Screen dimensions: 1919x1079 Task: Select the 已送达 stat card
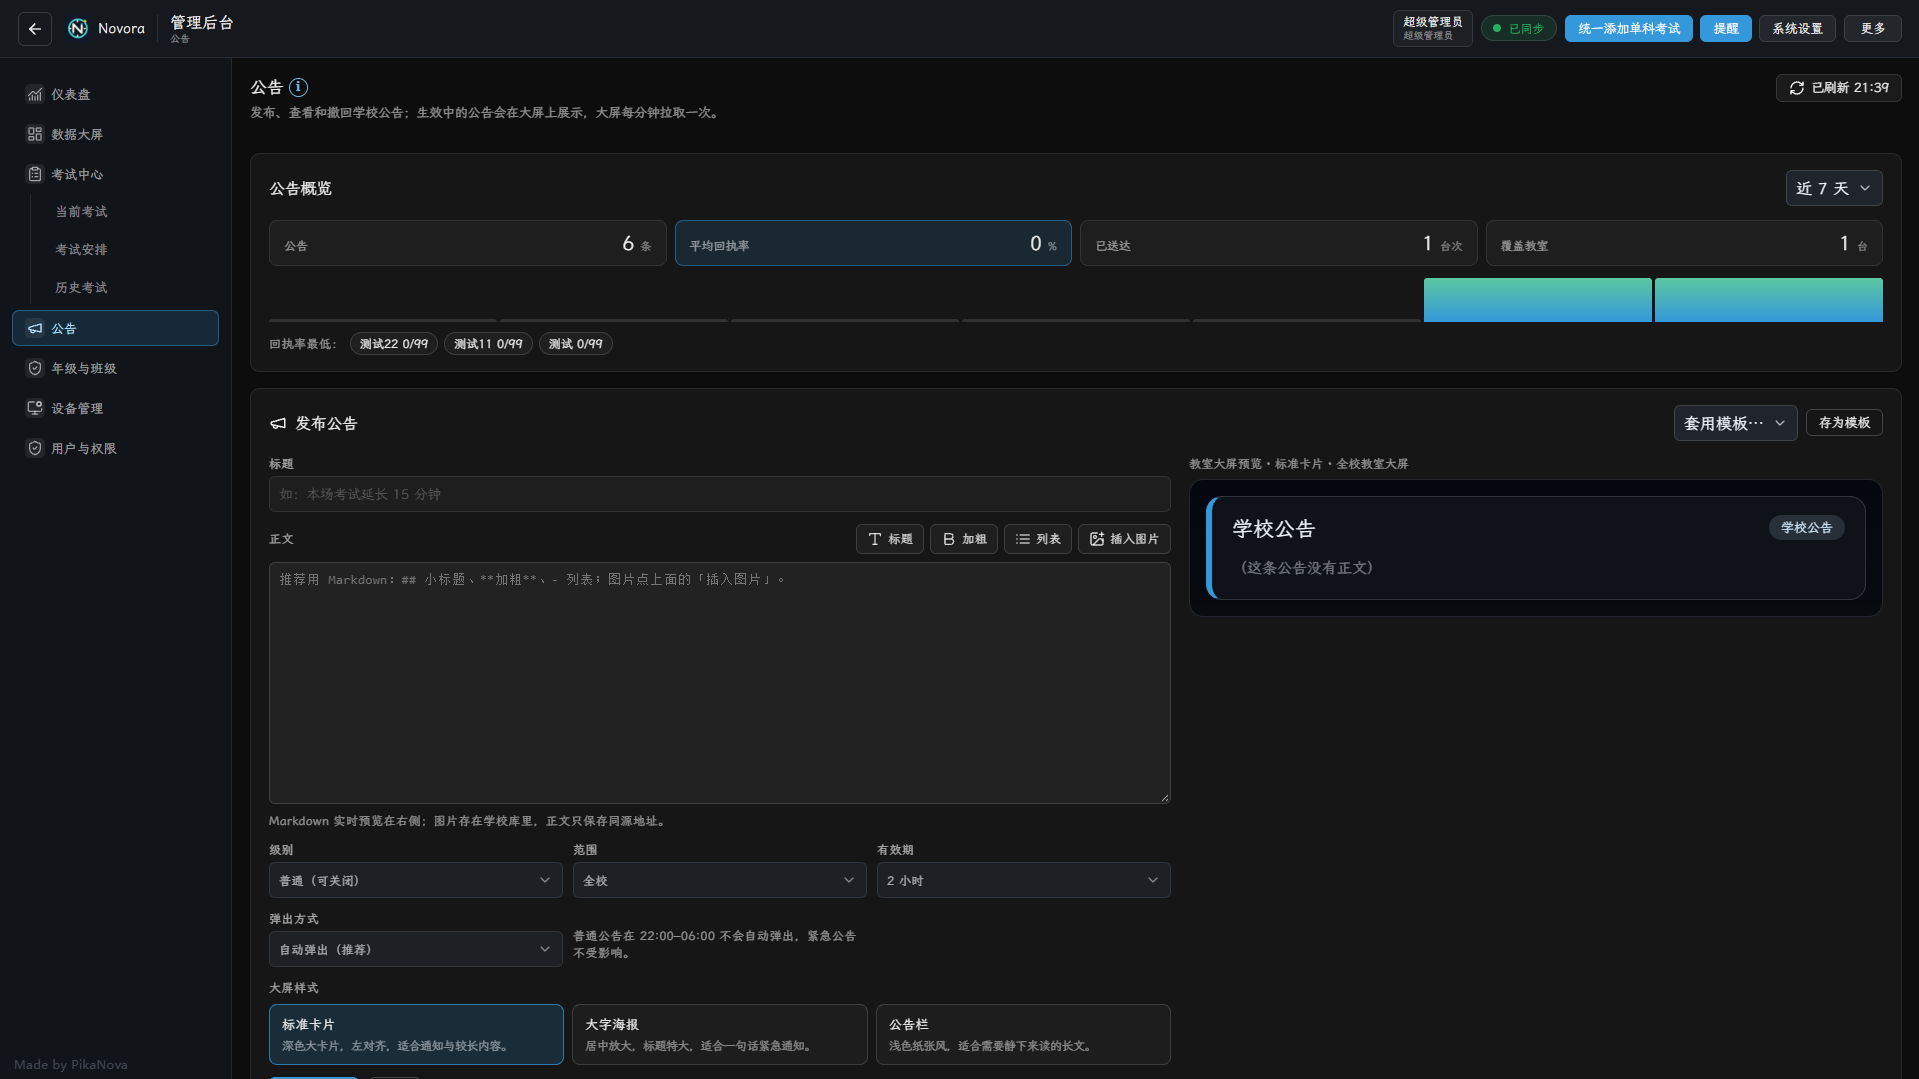pos(1278,243)
